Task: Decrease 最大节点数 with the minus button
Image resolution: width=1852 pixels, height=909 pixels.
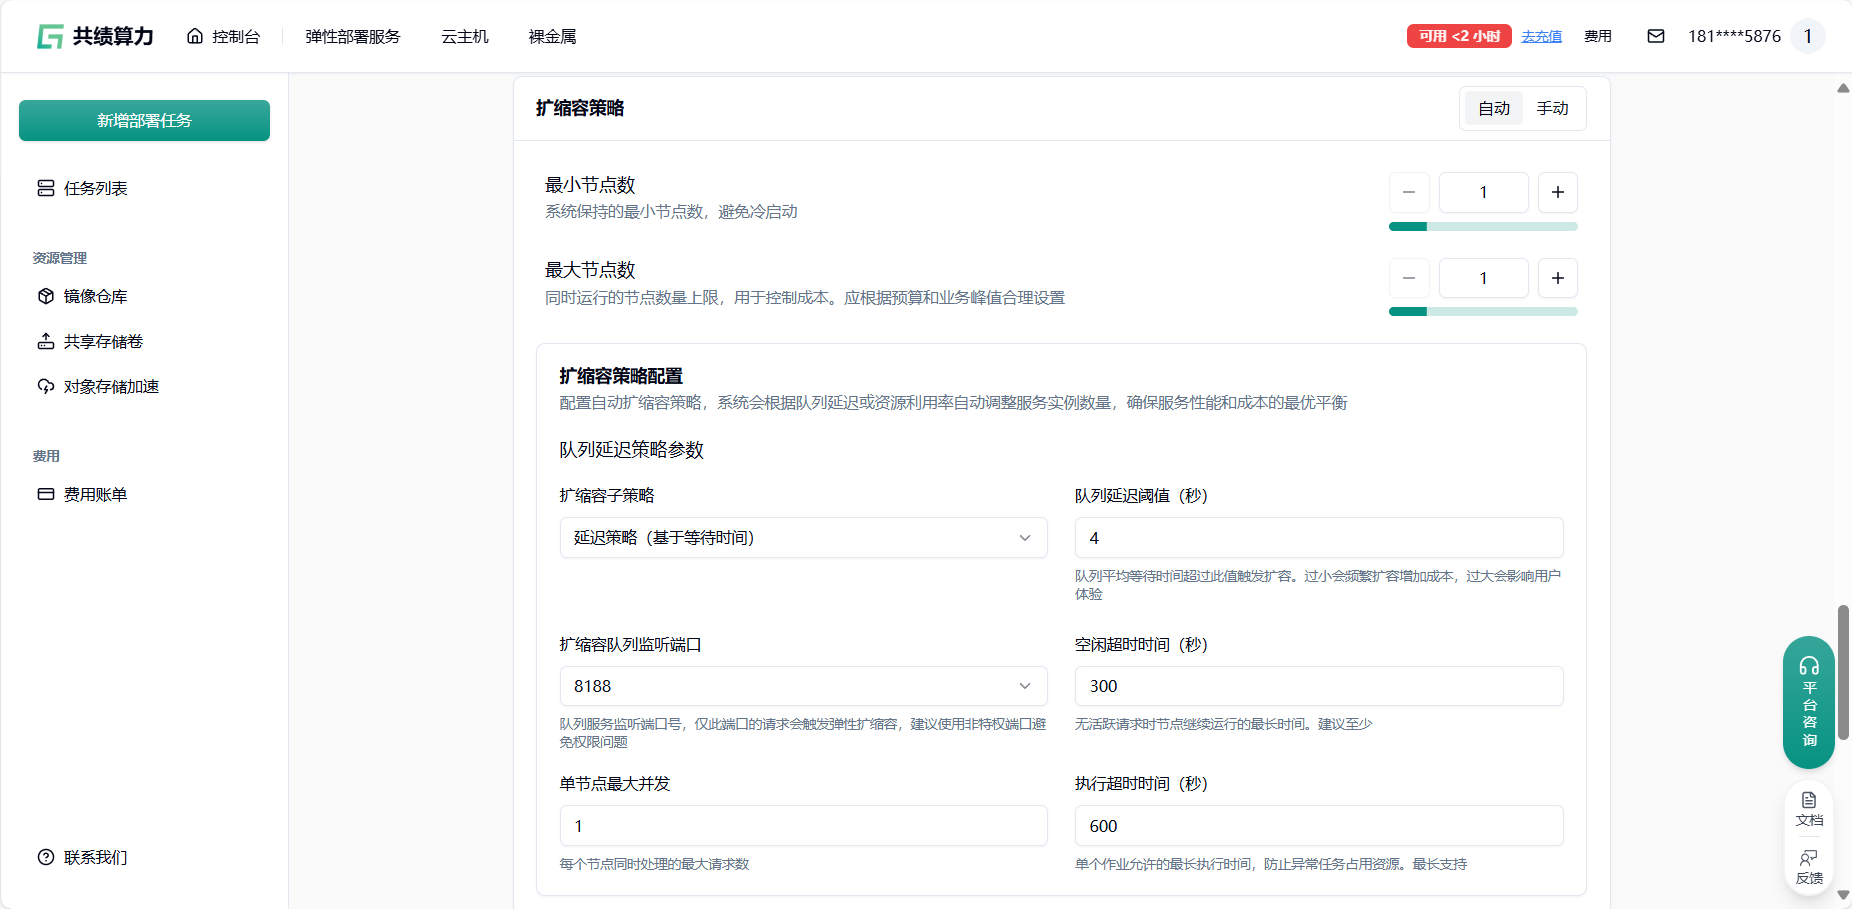Action: (1409, 278)
